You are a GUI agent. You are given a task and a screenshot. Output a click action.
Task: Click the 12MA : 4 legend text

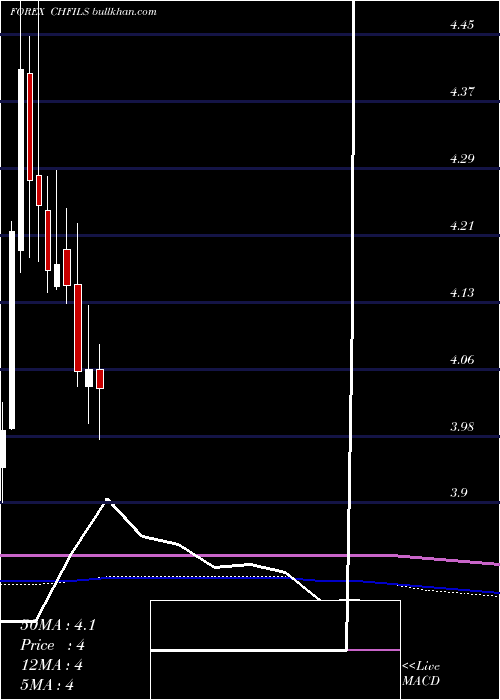[52, 665]
